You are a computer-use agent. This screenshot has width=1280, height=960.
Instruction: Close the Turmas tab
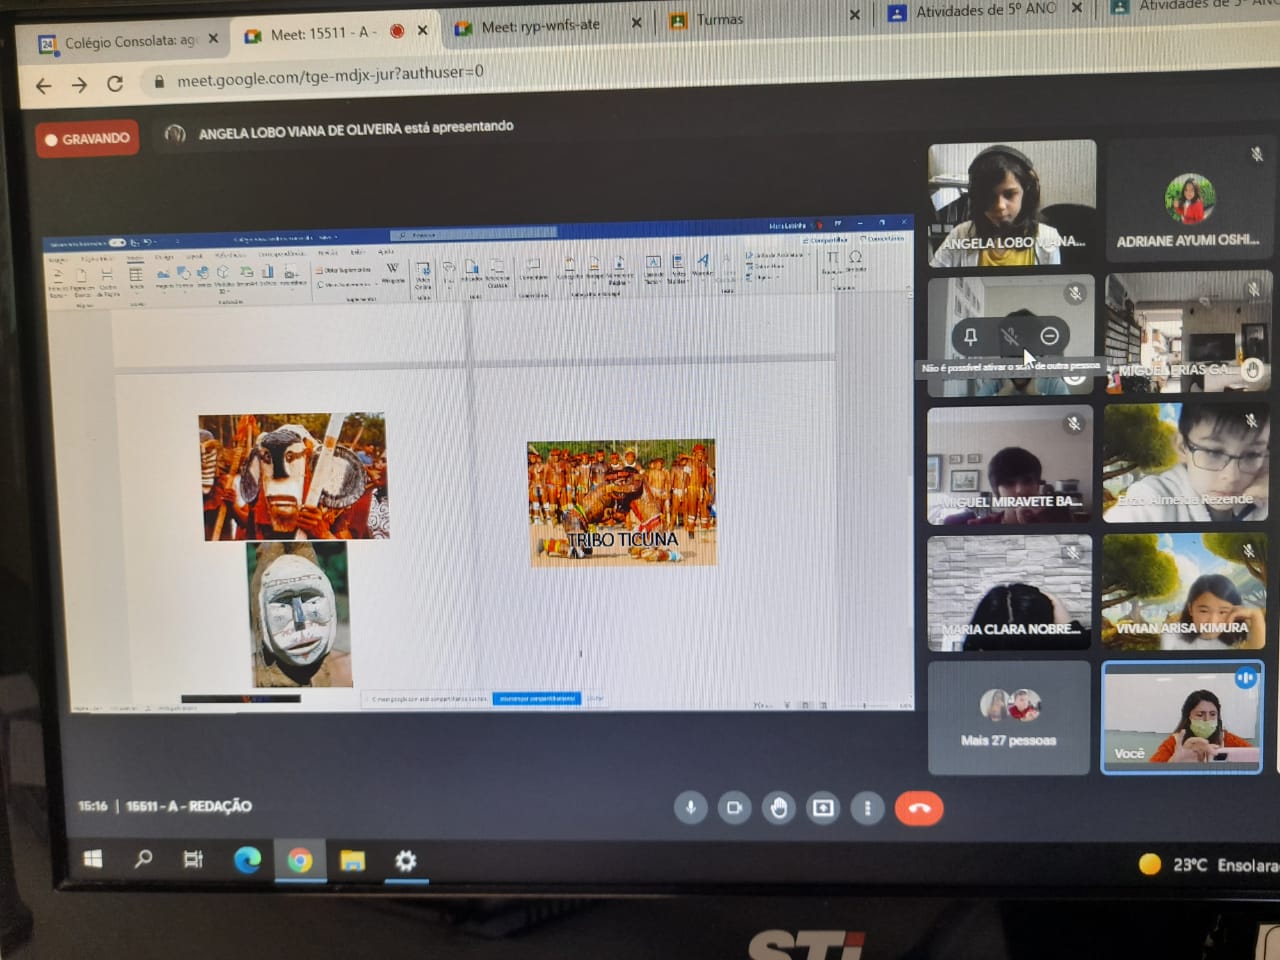click(854, 15)
